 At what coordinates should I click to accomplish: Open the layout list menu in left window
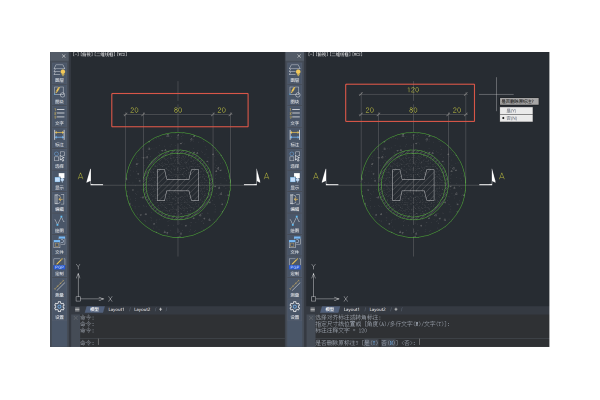[77, 309]
